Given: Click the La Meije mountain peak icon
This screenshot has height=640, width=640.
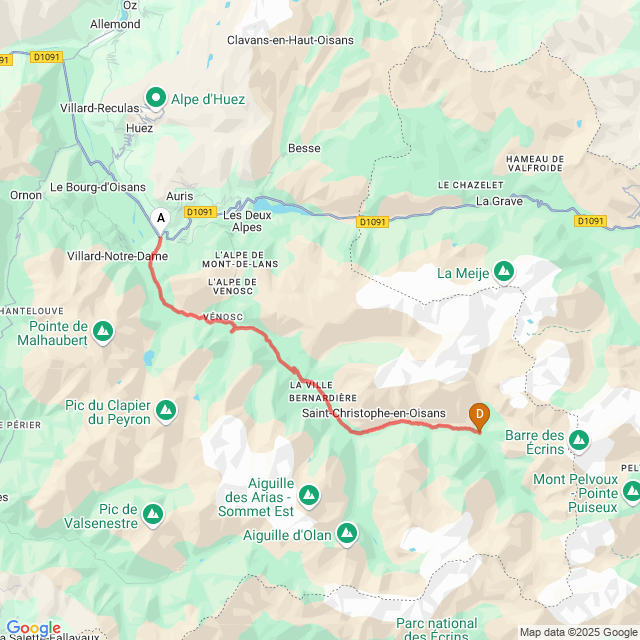Looking at the screenshot, I should 504,272.
